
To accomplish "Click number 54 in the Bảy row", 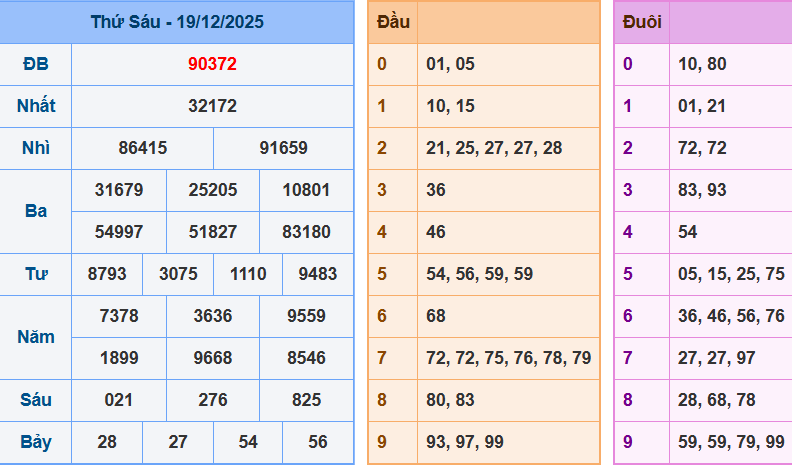I will tap(248, 442).
